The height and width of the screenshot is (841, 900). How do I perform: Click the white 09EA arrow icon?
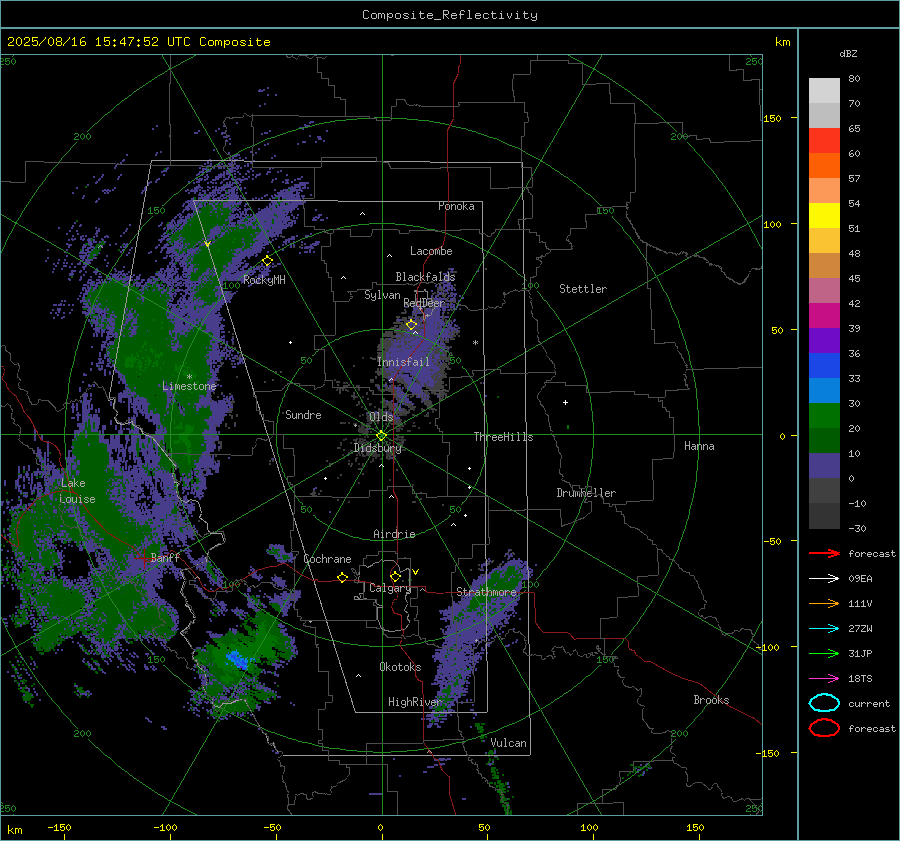pyautogui.click(x=824, y=579)
